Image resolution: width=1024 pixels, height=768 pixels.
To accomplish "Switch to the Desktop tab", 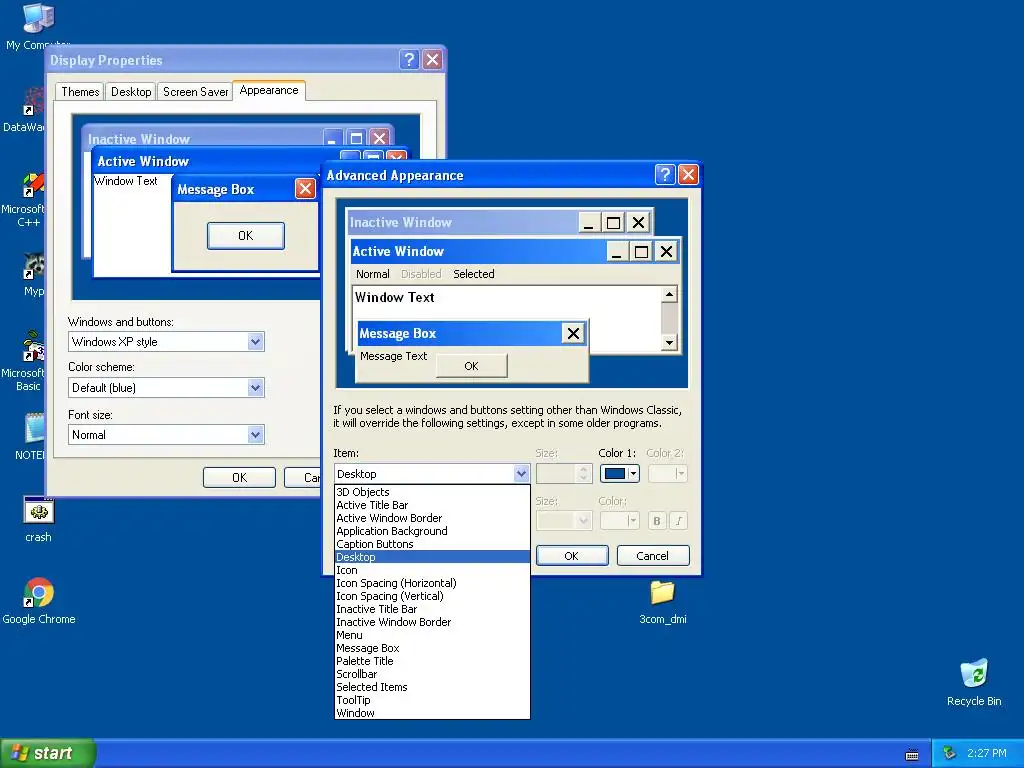I will (x=131, y=92).
